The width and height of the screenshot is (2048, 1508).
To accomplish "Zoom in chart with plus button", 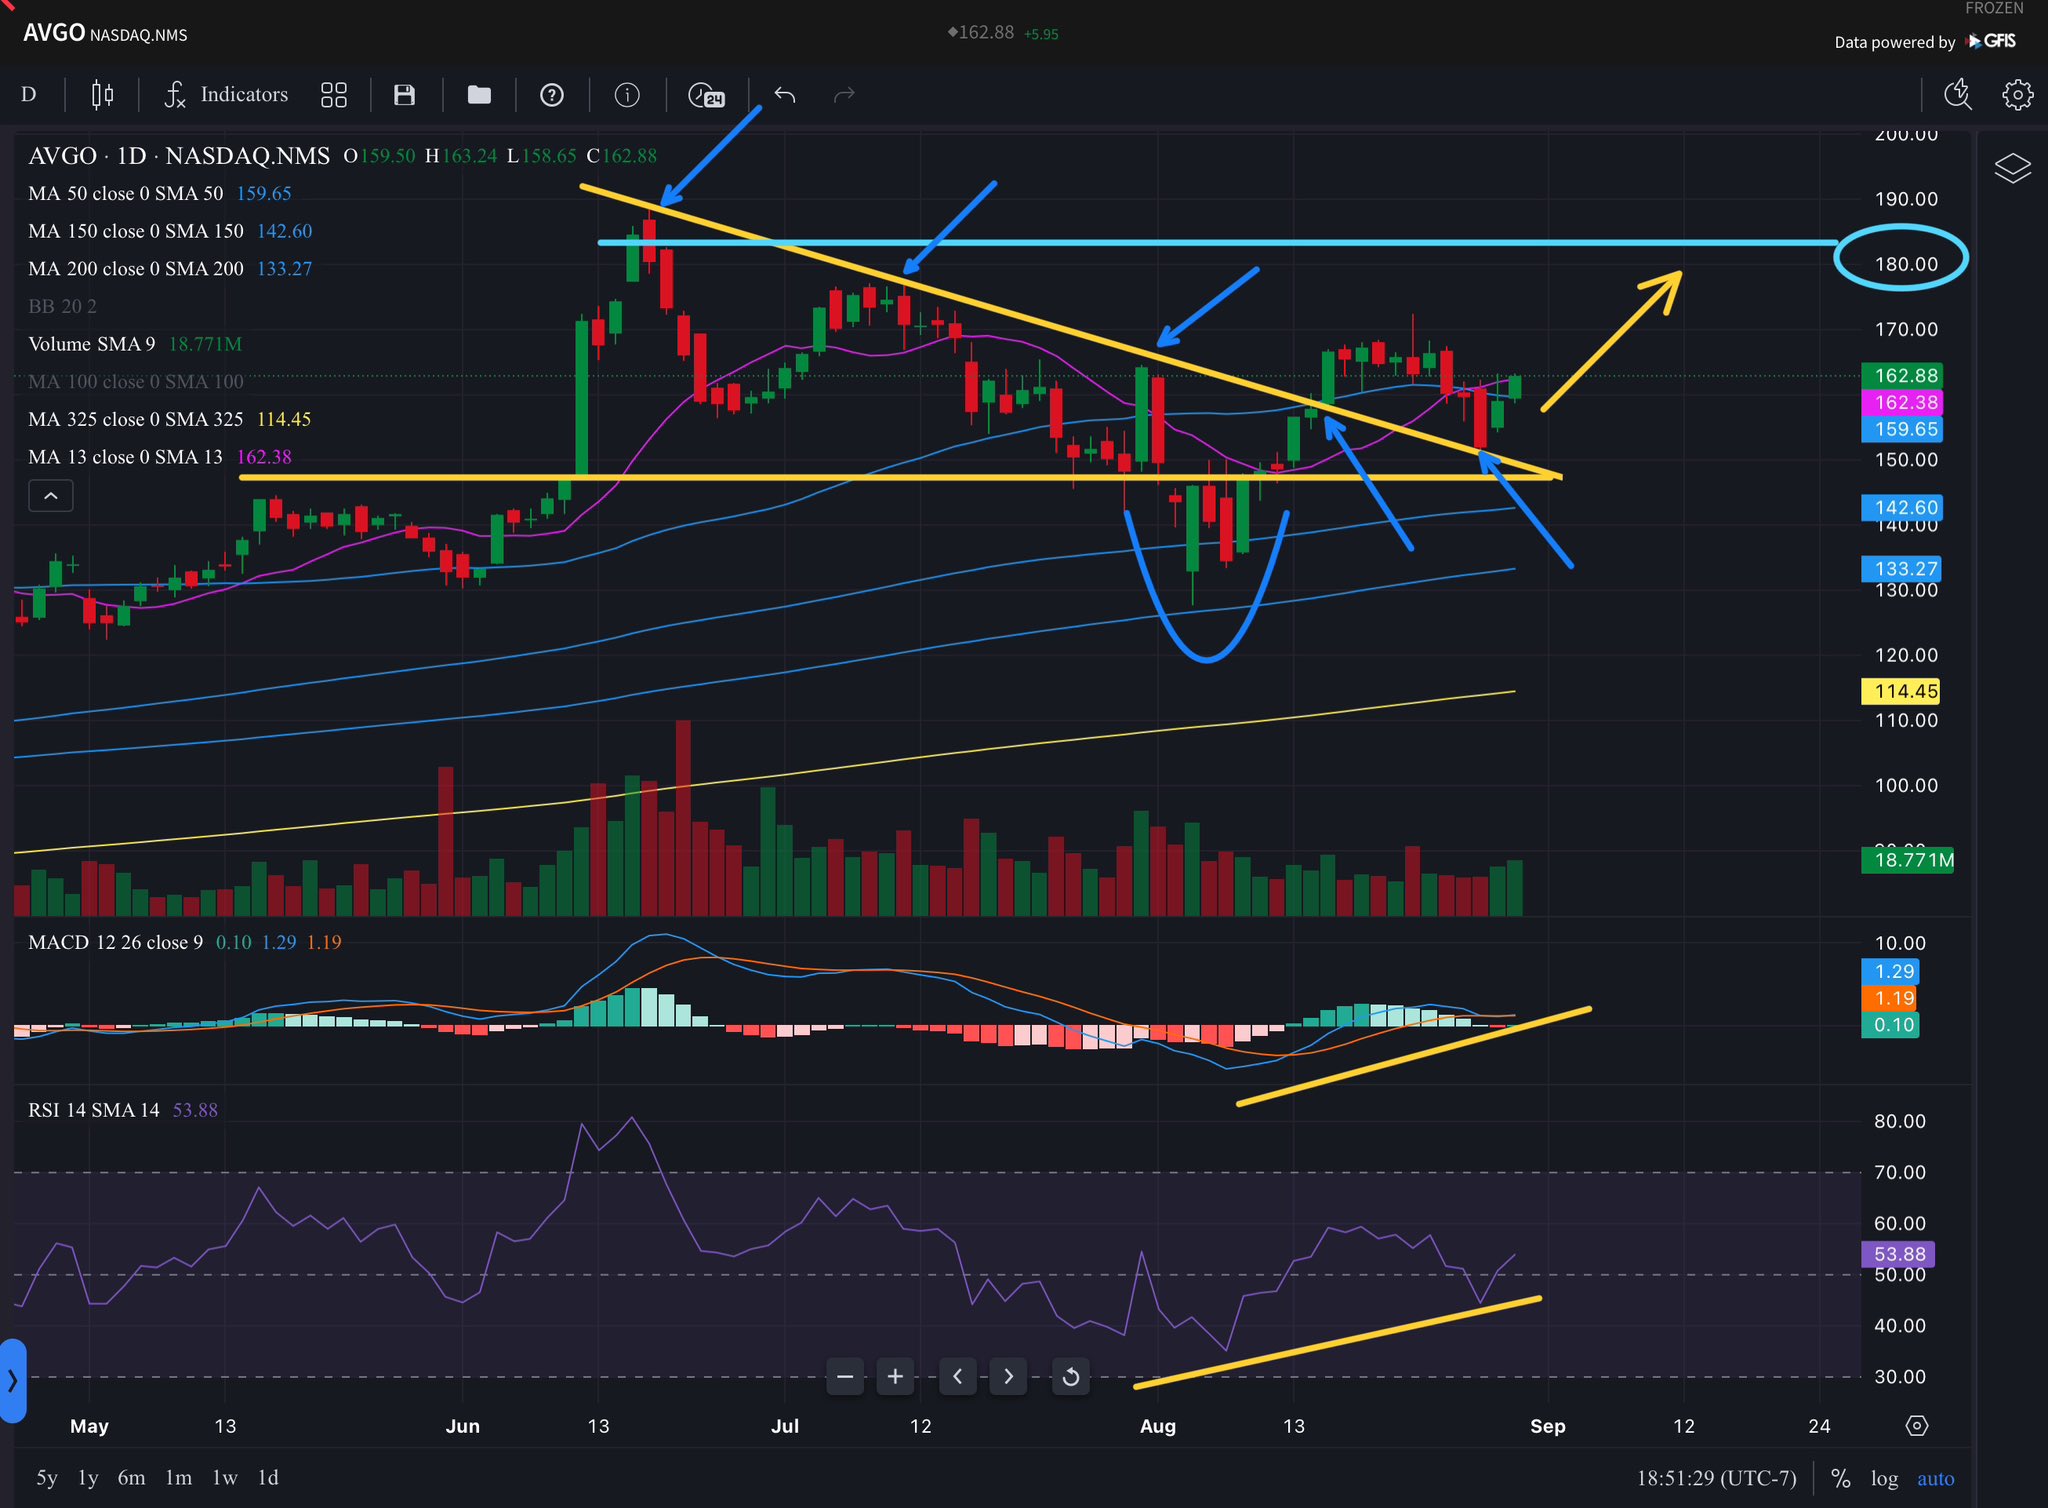I will (895, 1377).
